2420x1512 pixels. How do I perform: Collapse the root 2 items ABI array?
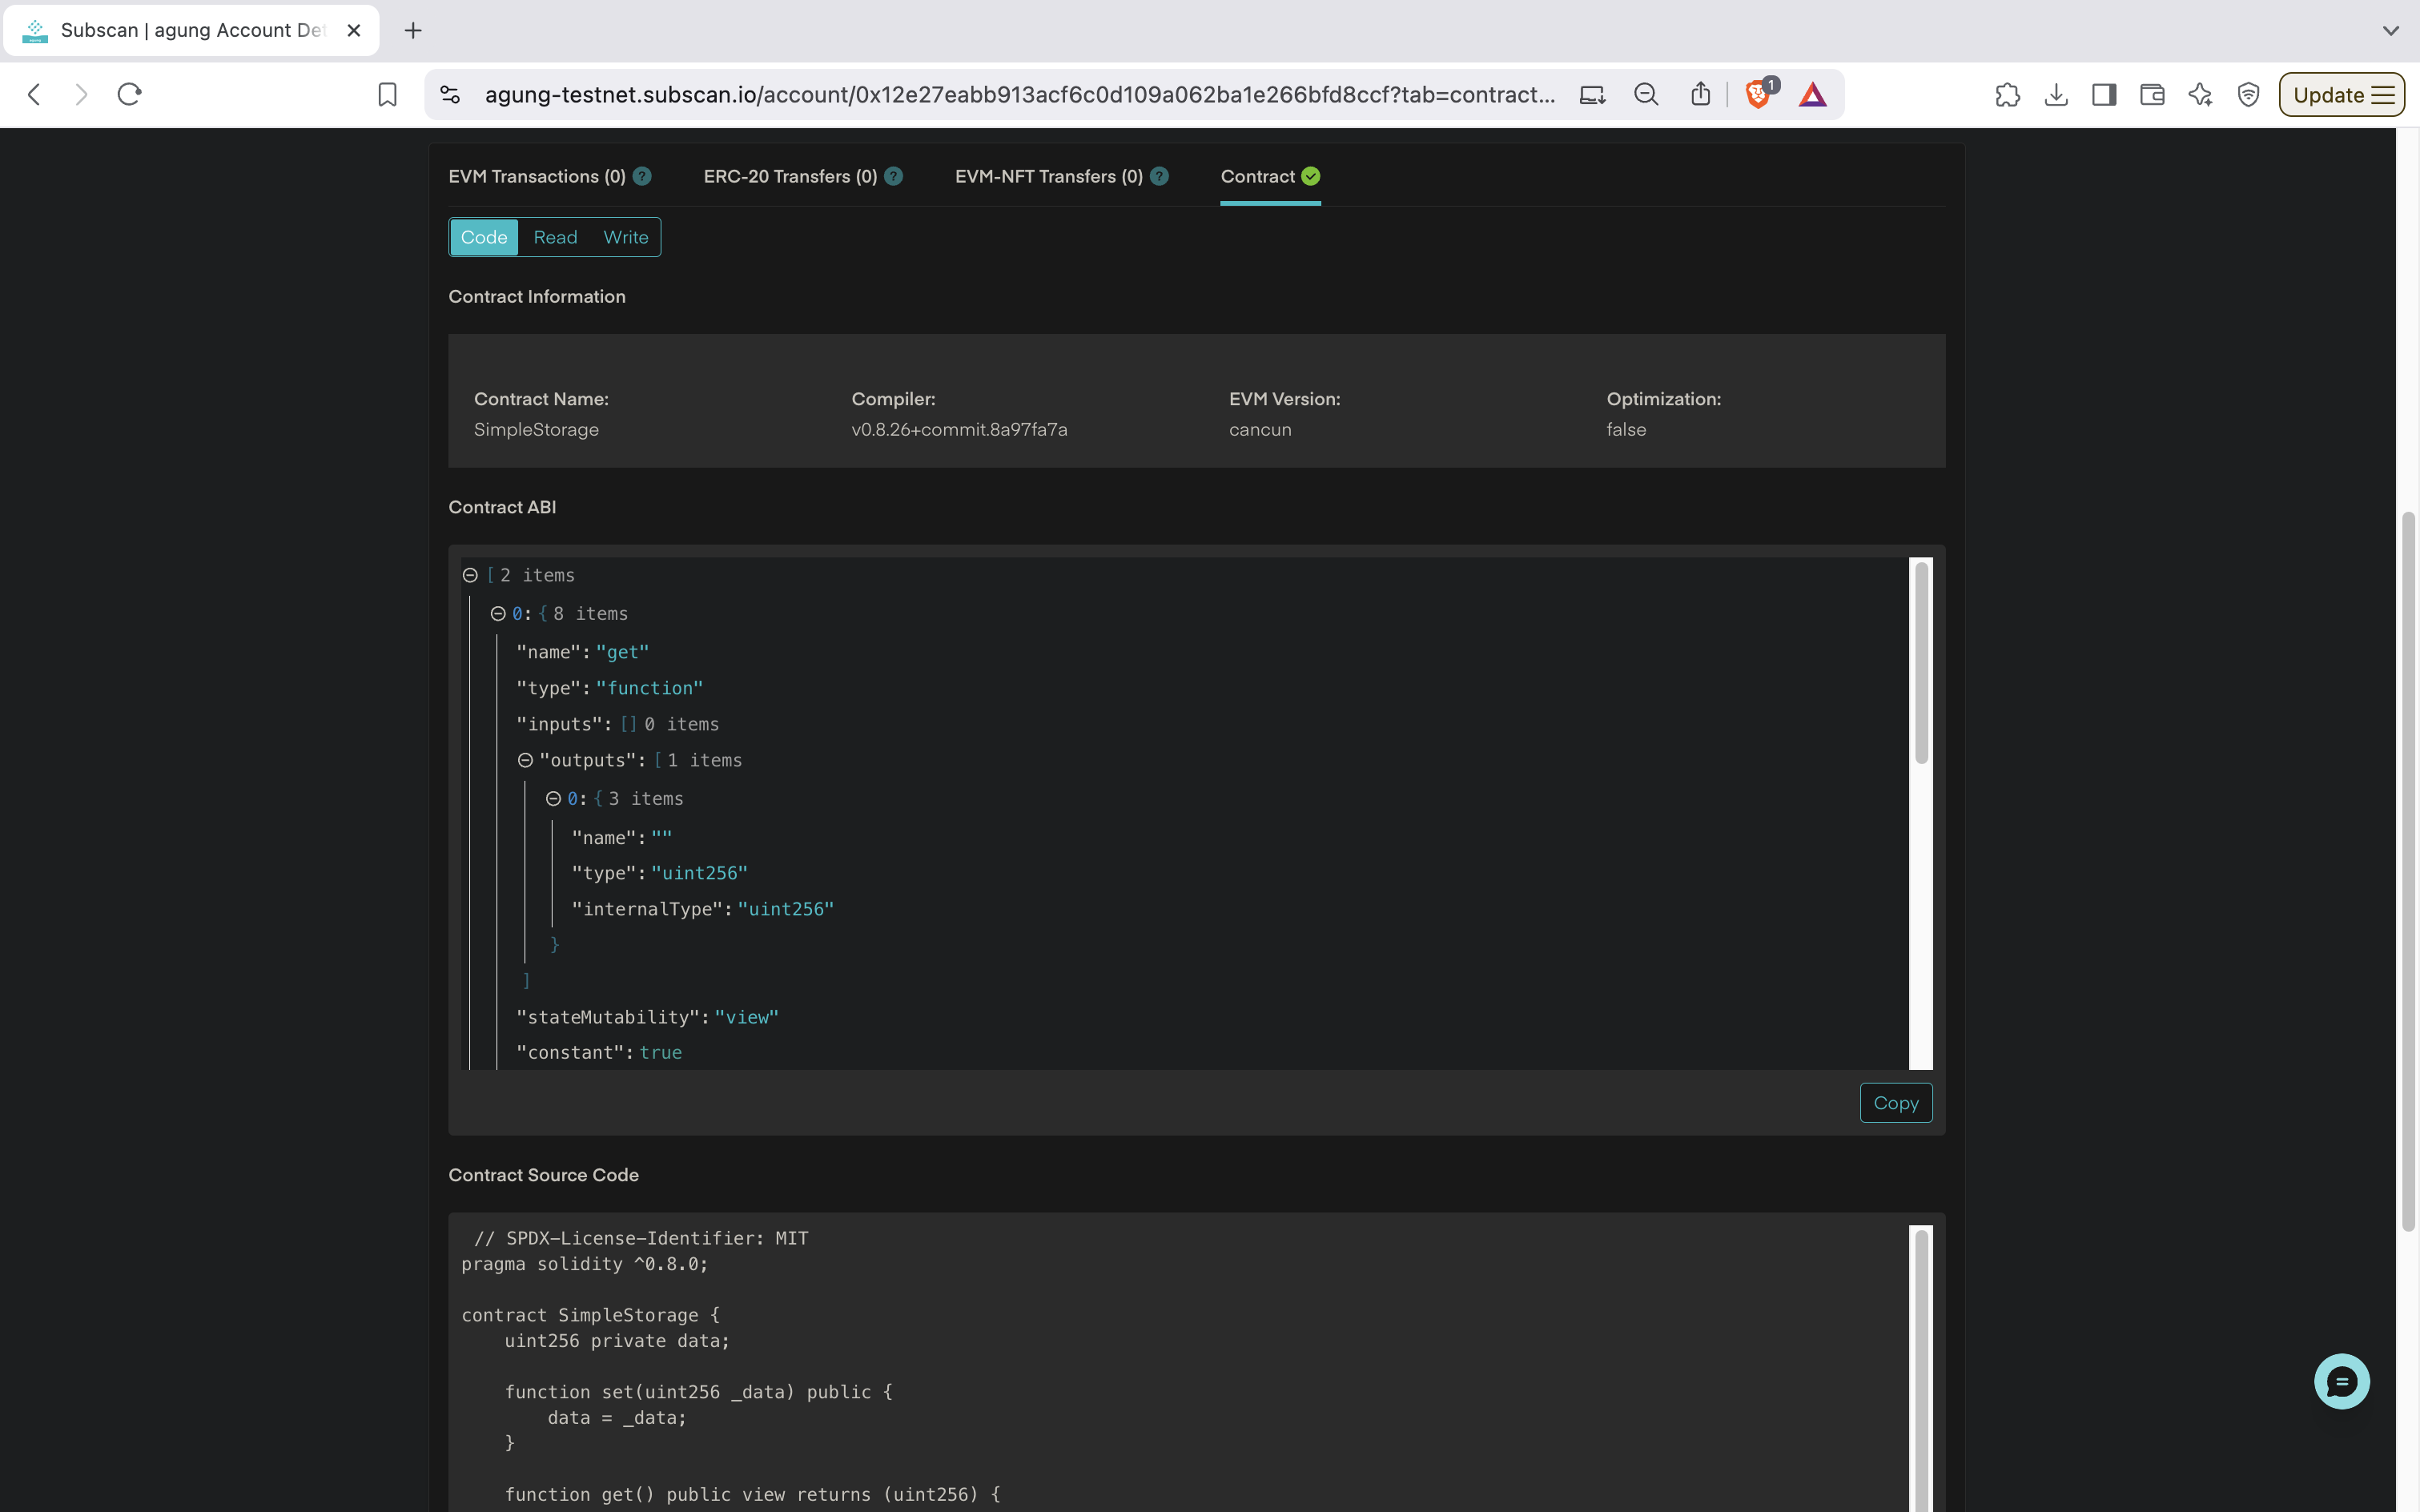470,575
